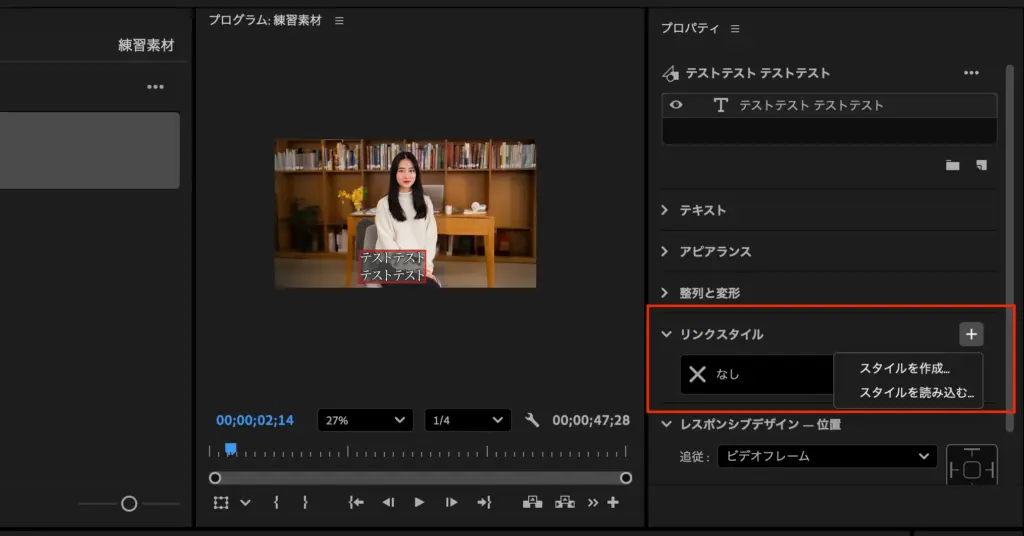
Task: Click the Go to In point icon
Action: [x=355, y=502]
